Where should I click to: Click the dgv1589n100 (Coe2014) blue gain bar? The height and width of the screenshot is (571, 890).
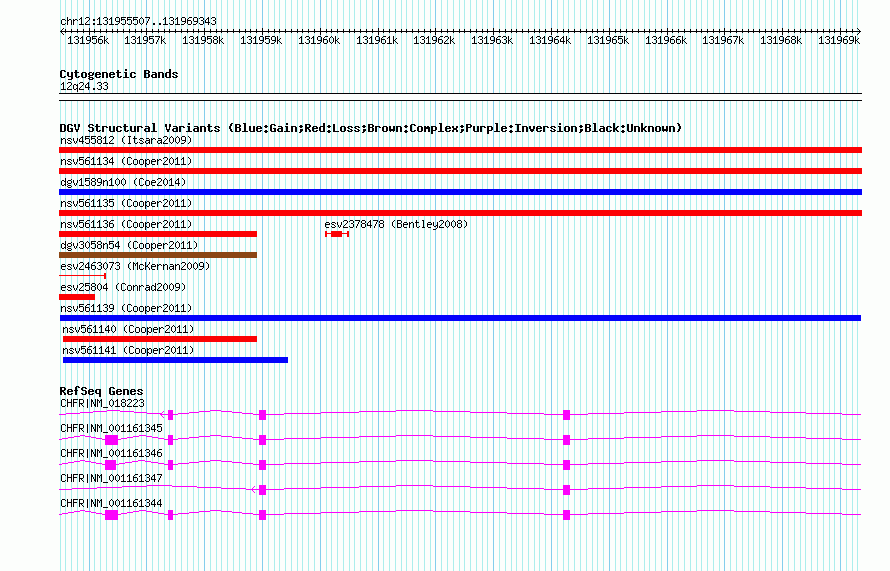[x=460, y=192]
